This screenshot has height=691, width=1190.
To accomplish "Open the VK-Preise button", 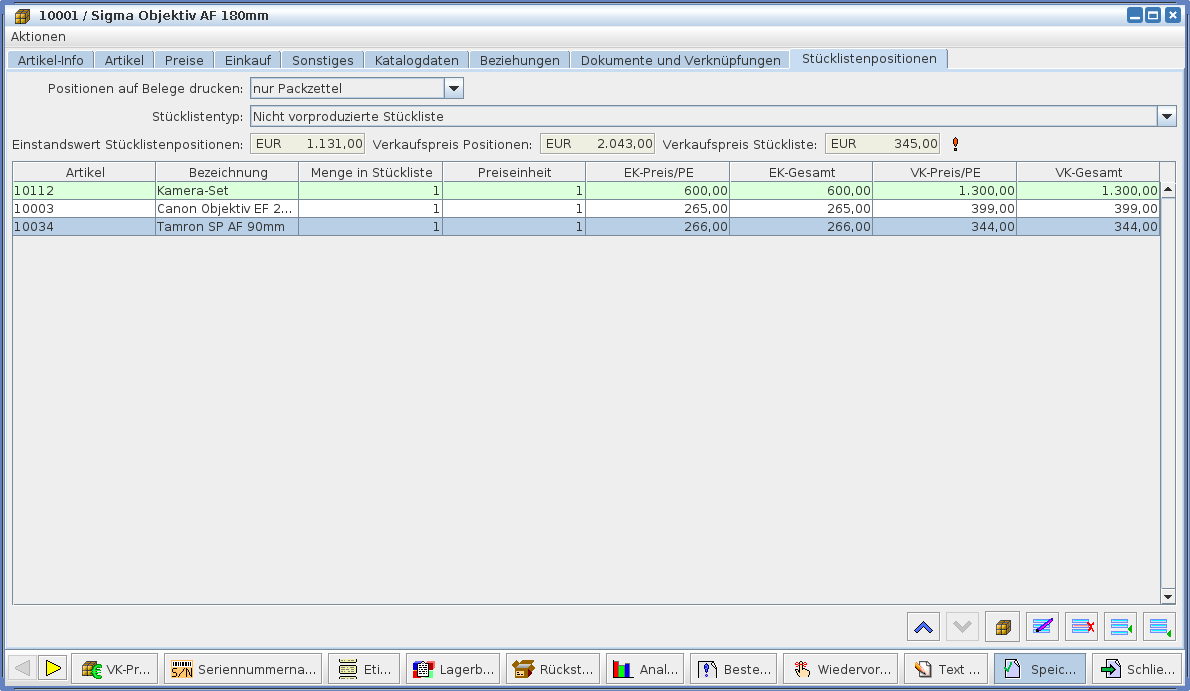I will click(115, 669).
